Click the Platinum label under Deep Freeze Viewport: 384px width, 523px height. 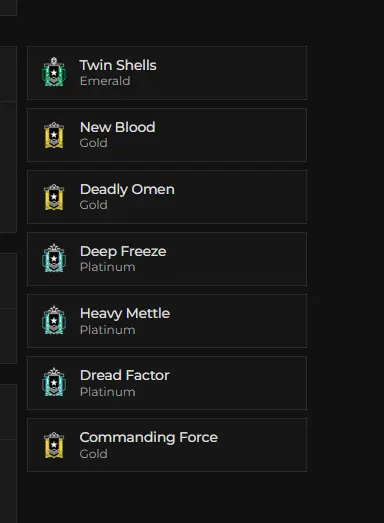tap(107, 267)
